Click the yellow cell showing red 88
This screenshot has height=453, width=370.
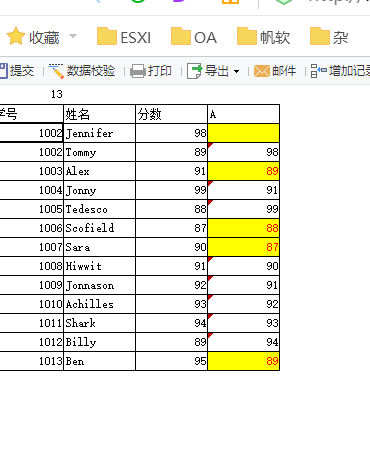click(x=243, y=228)
